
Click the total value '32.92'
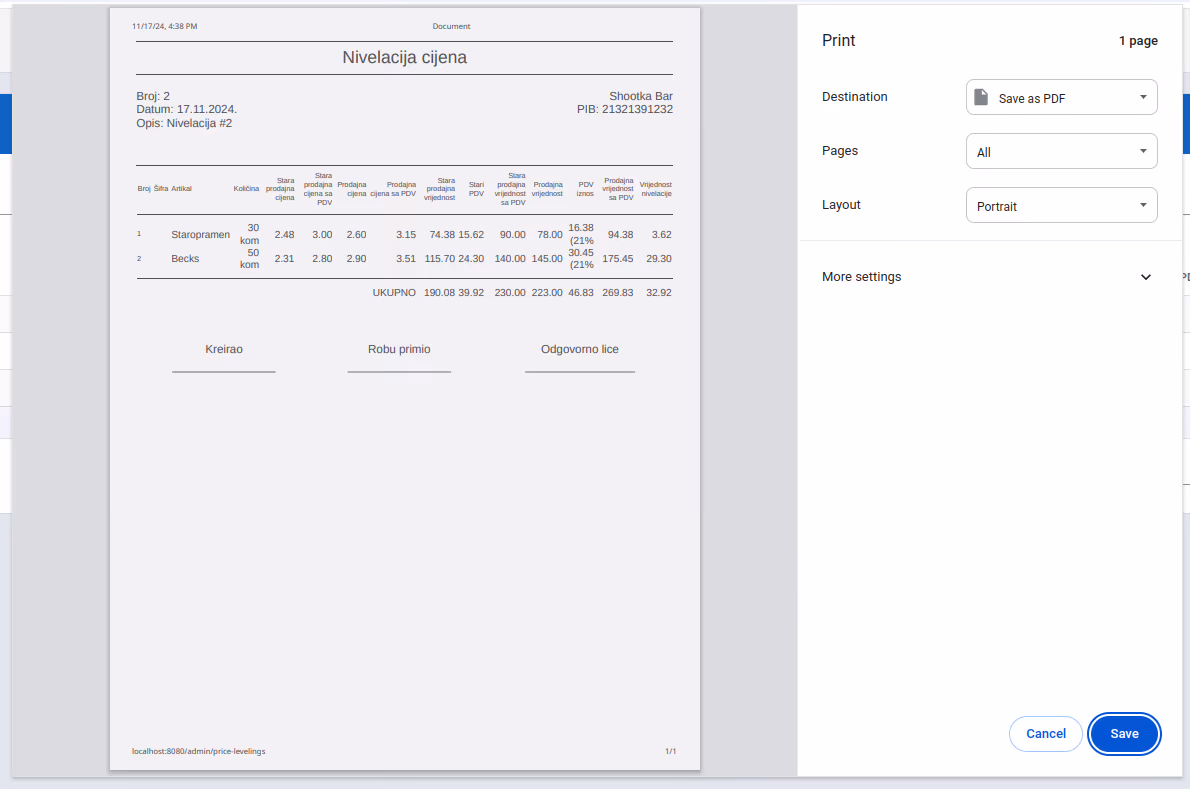(659, 293)
